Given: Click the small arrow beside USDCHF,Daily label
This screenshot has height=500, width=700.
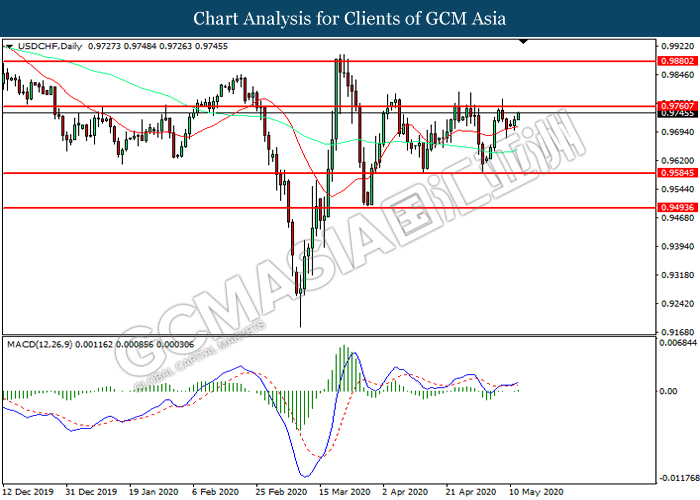Looking at the screenshot, I should click(9, 47).
